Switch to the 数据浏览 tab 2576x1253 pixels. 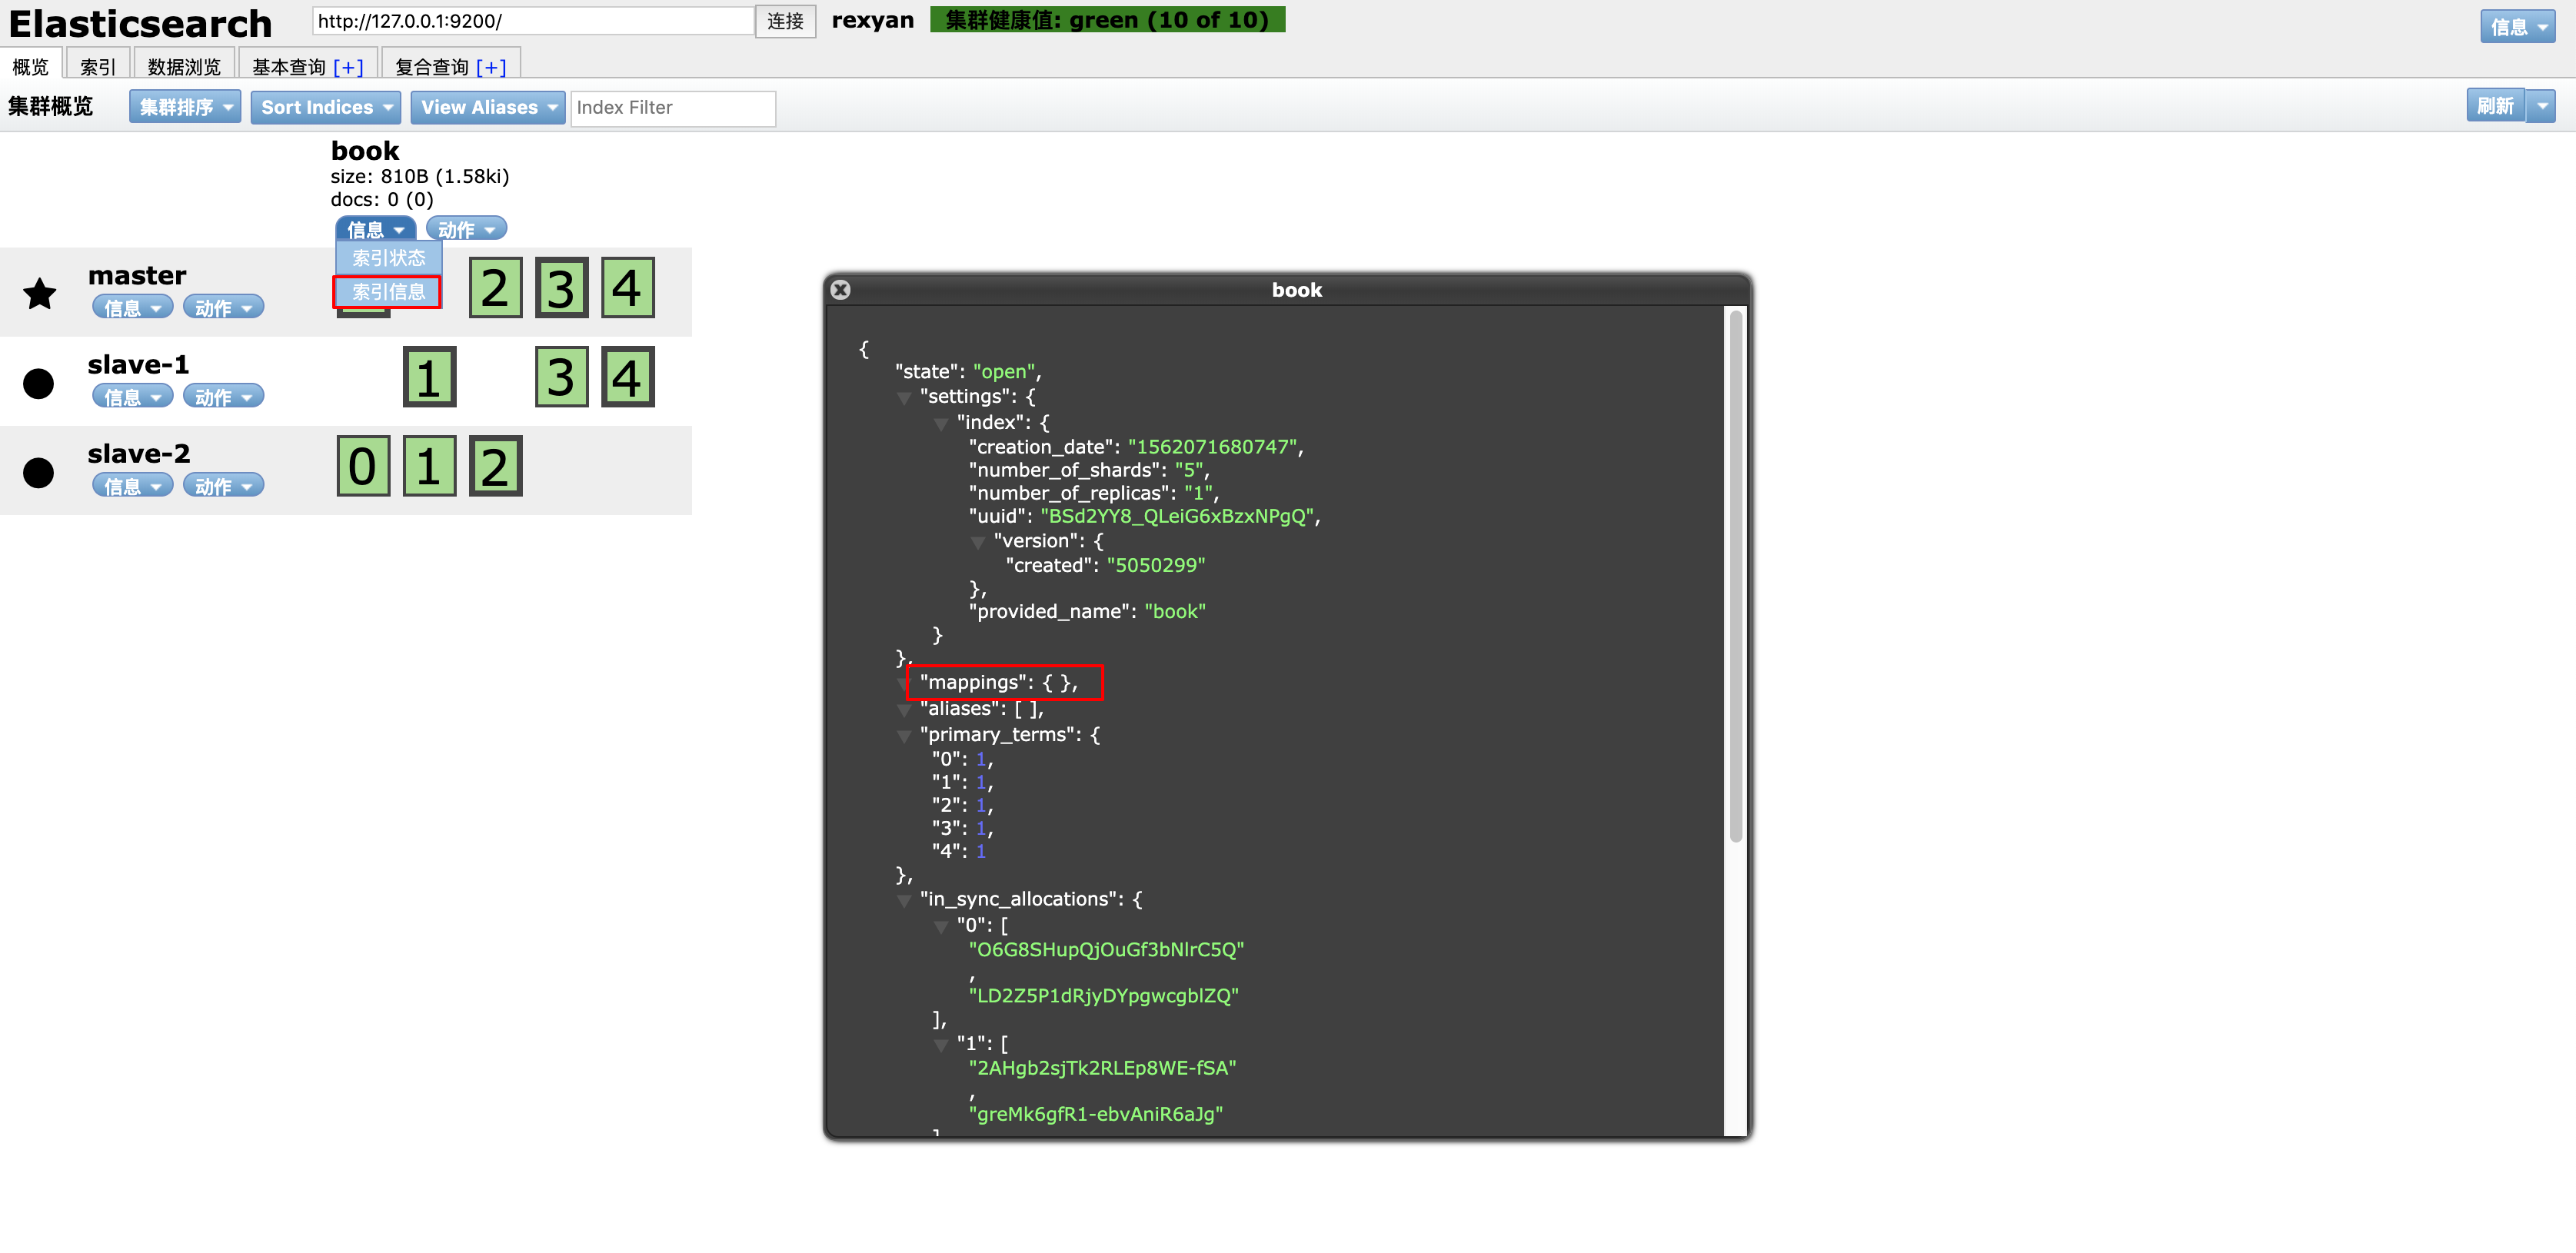point(184,67)
